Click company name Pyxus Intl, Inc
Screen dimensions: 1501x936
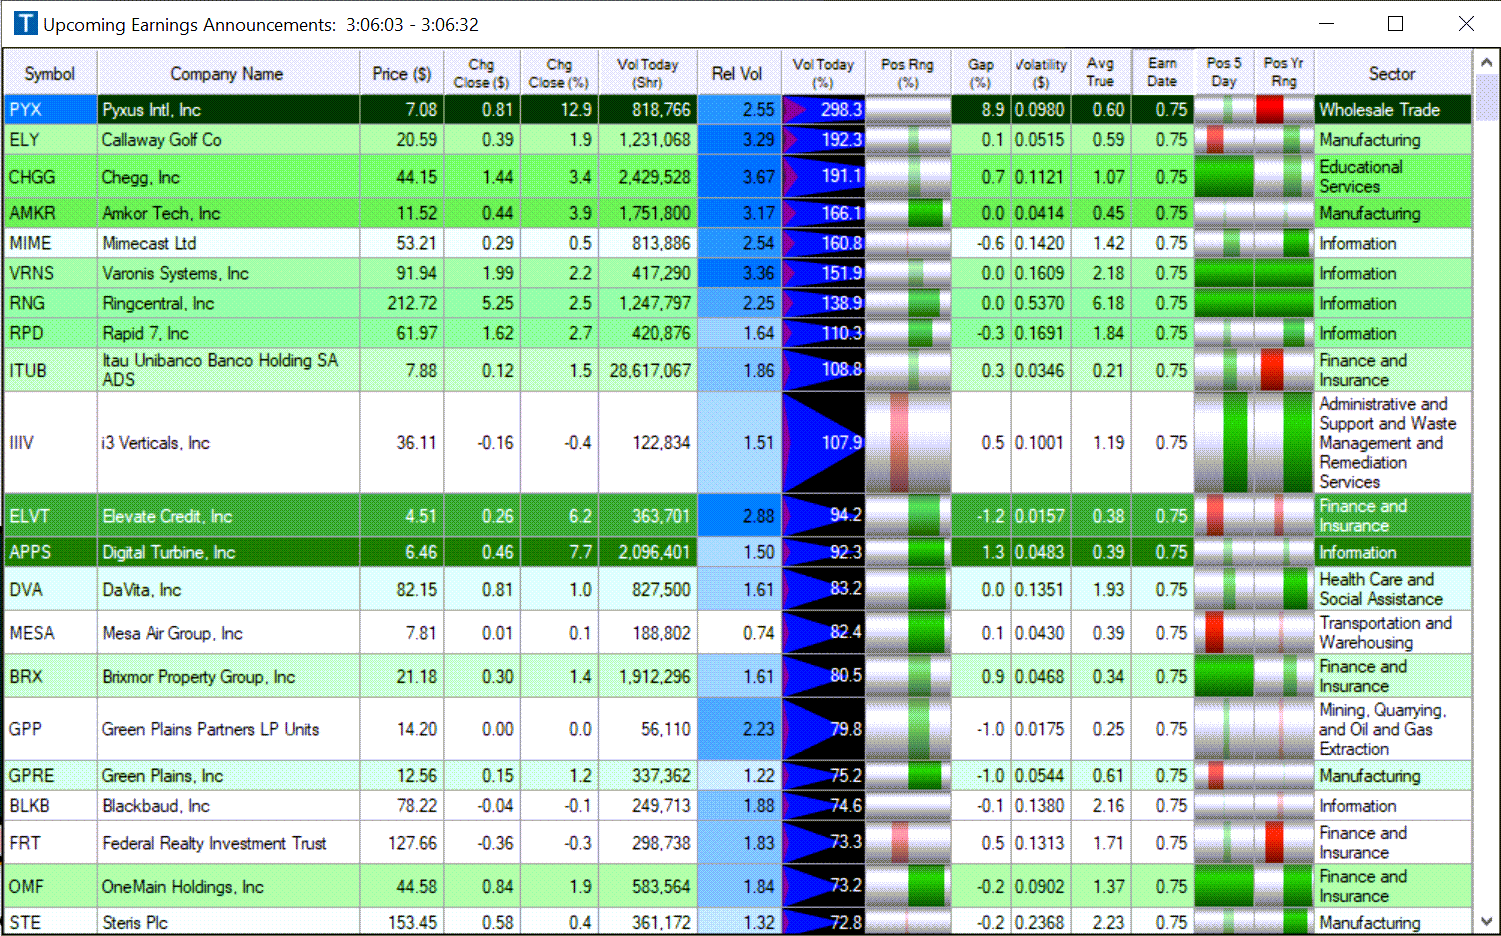point(151,110)
